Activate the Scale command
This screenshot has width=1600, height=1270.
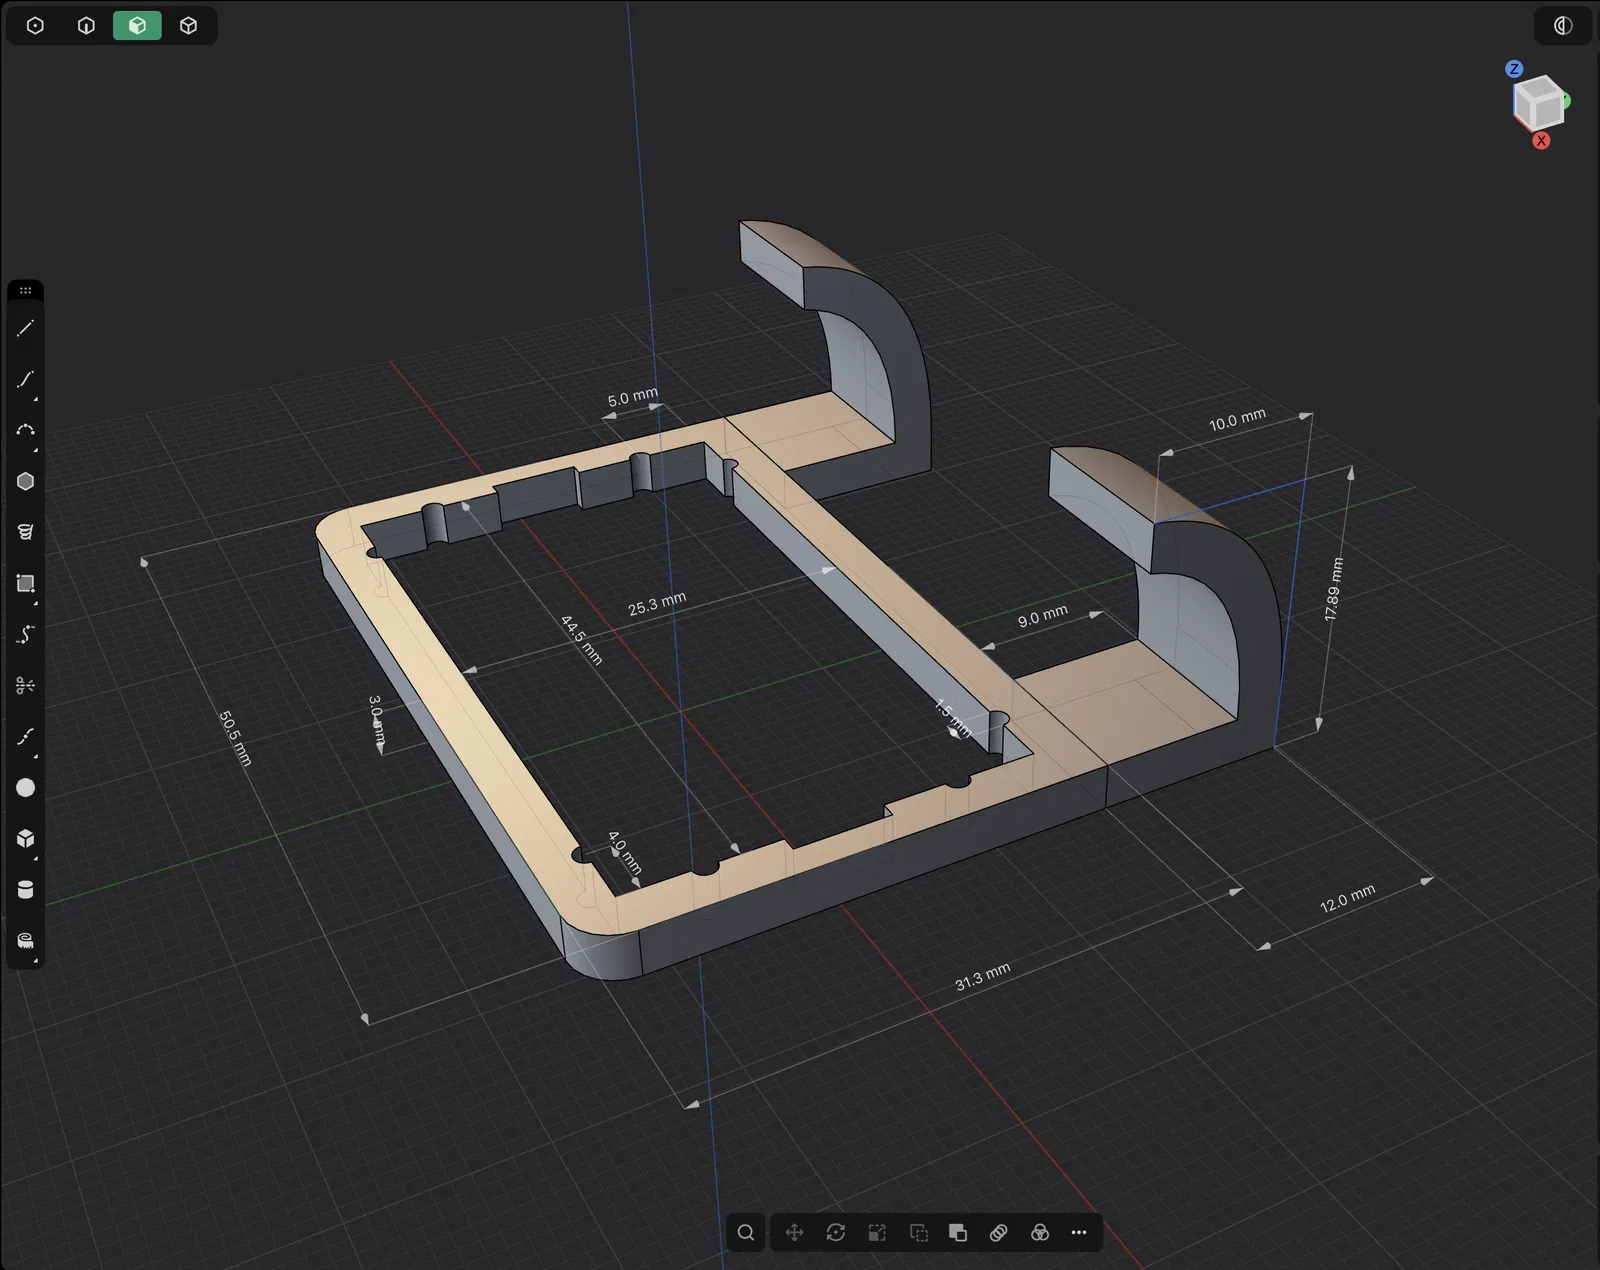877,1232
